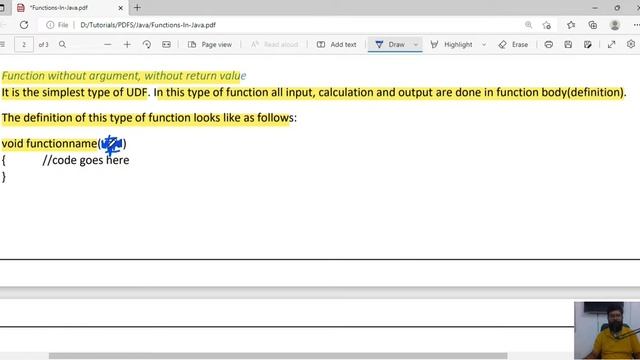Screen dimensions: 640x360
Task: Click the page number field
Action: [x=24, y=44]
